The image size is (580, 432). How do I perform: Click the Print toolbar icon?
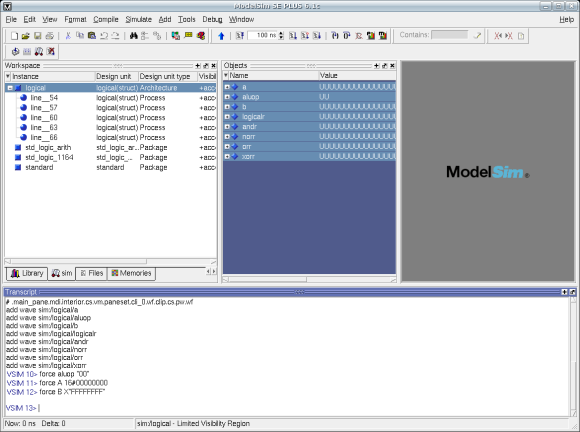pos(49,36)
